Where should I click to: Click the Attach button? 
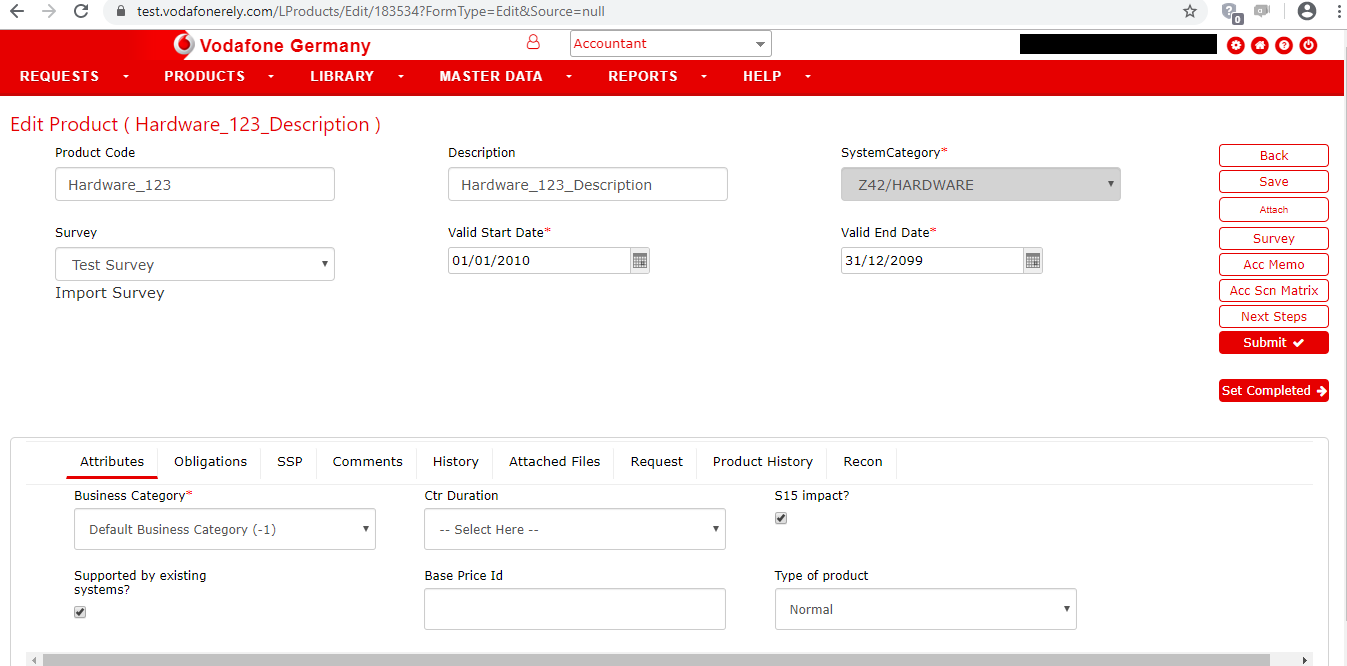1274,209
